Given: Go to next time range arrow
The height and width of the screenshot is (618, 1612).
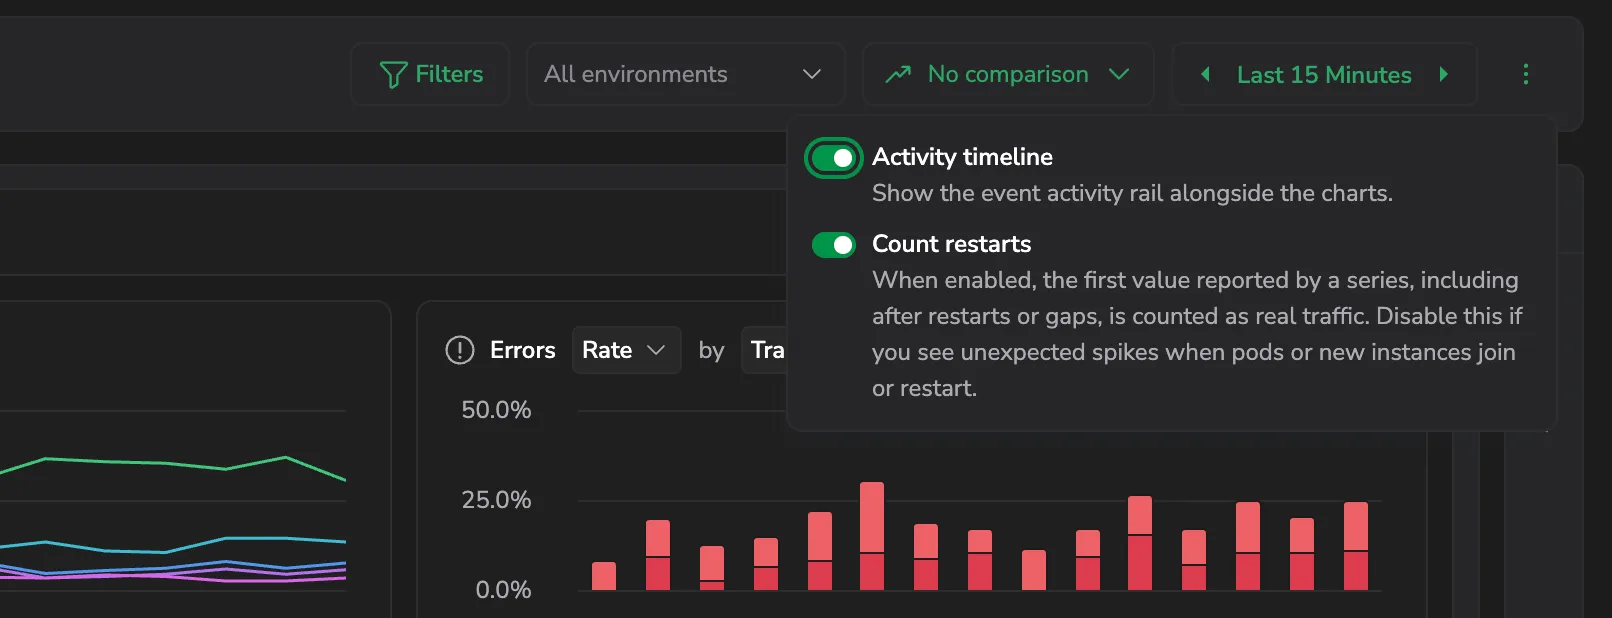Looking at the screenshot, I should (1443, 74).
